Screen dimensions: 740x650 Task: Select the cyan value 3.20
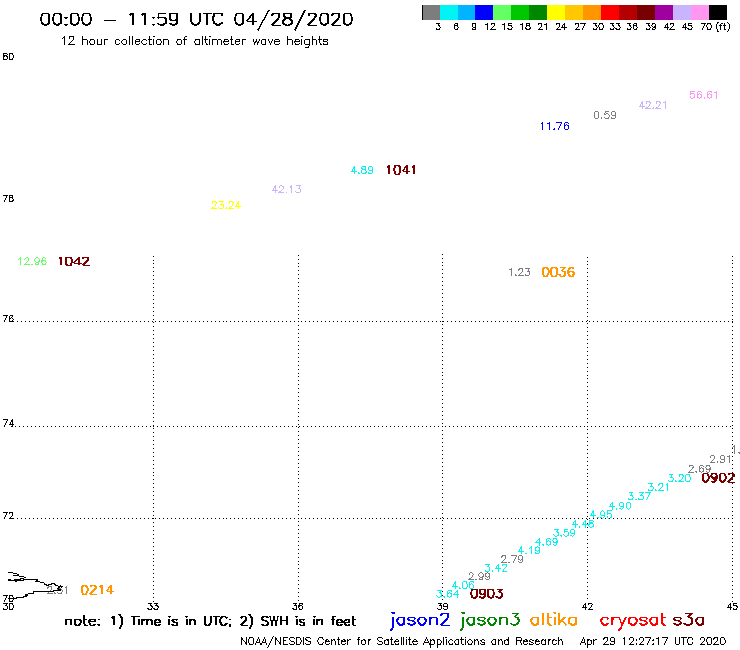pyautogui.click(x=680, y=478)
